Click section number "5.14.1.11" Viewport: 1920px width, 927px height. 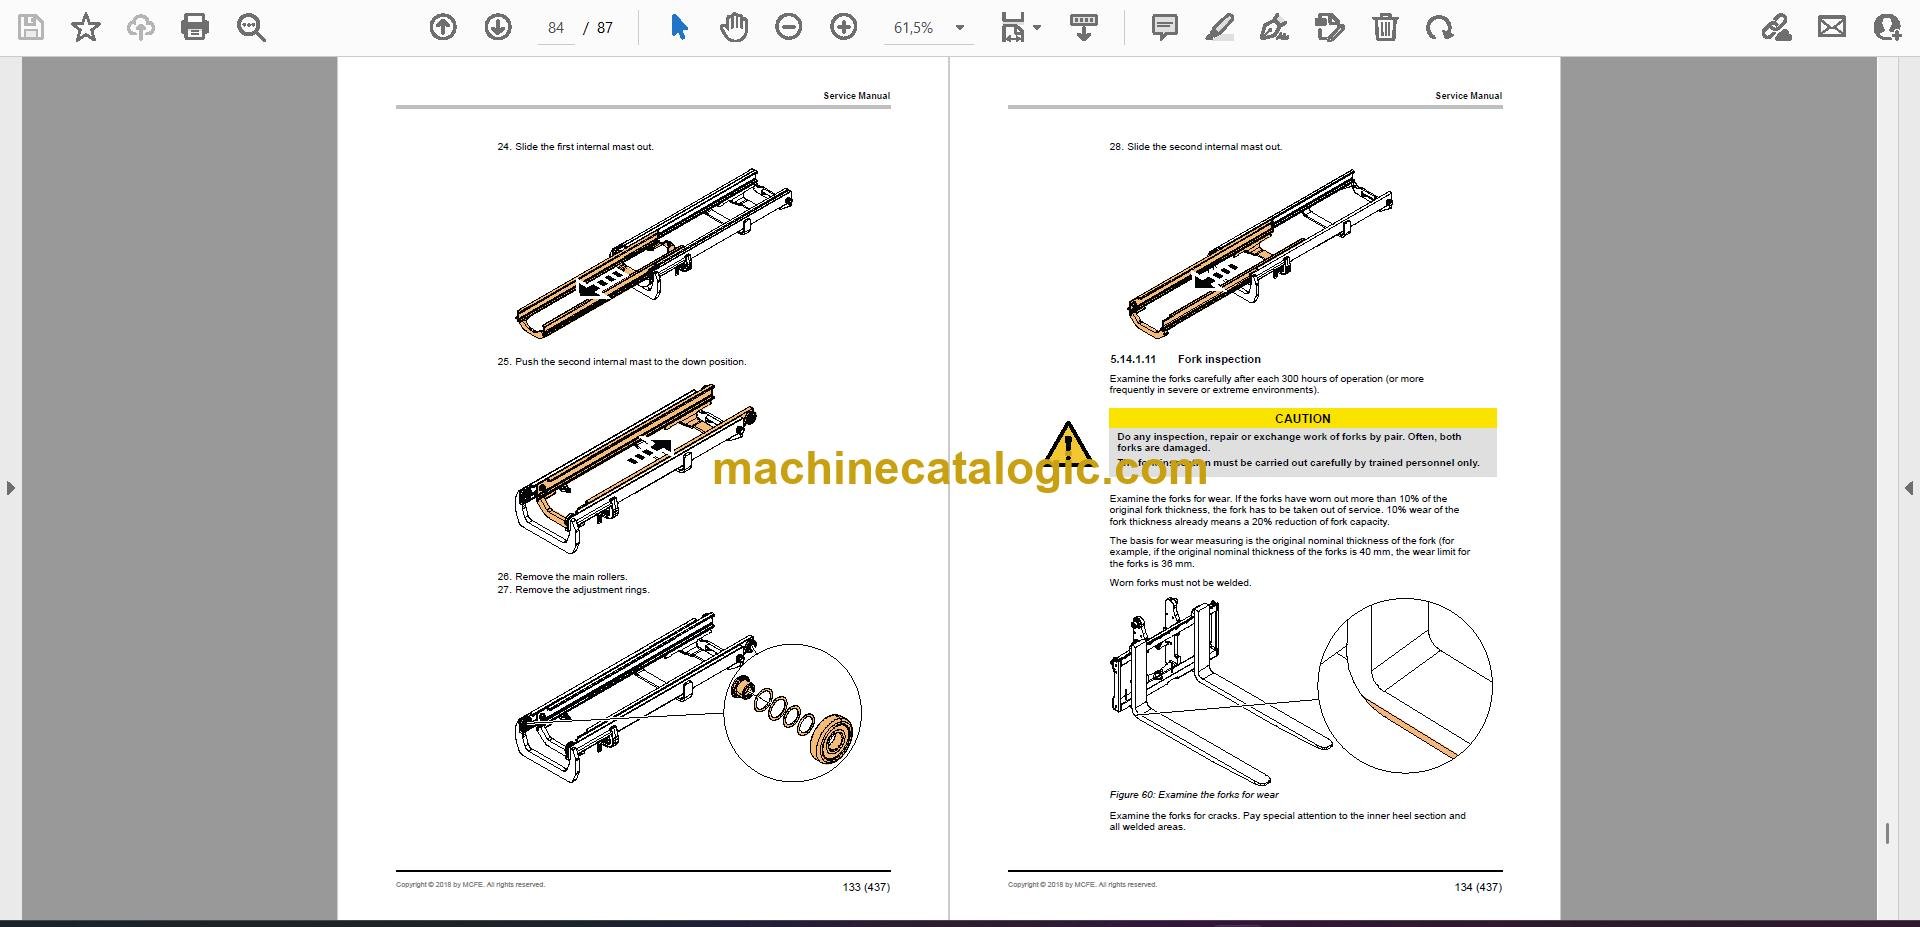1133,359
